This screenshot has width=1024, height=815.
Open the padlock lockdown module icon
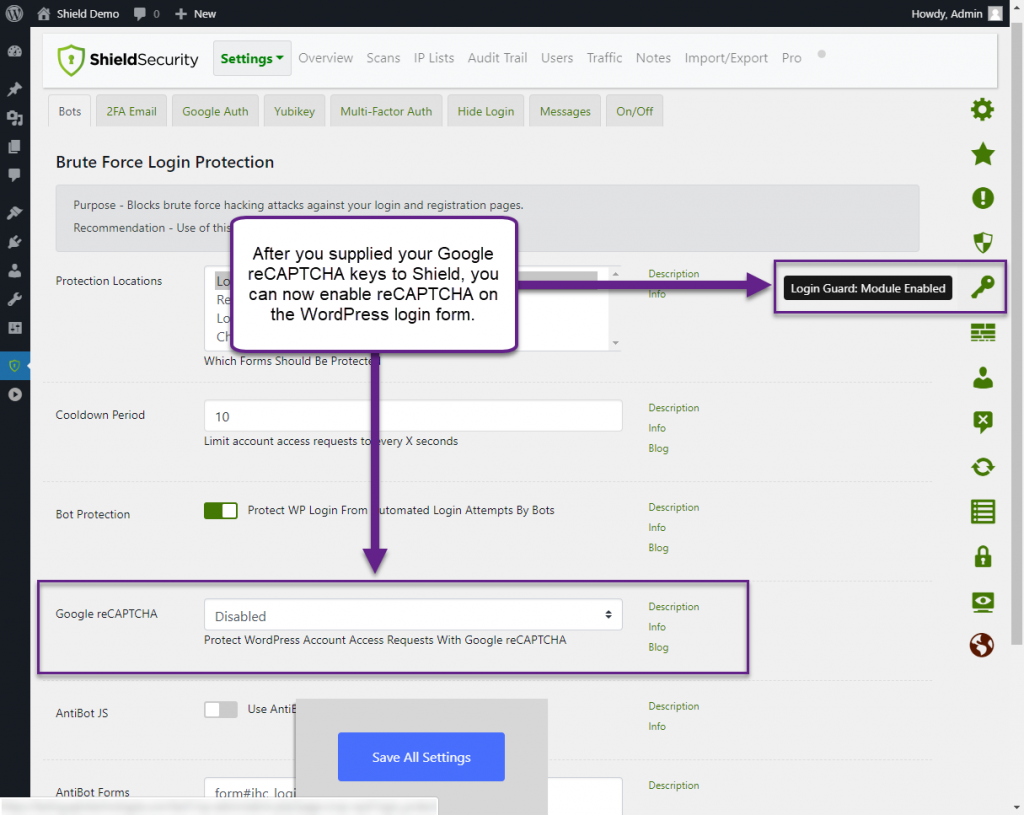982,556
